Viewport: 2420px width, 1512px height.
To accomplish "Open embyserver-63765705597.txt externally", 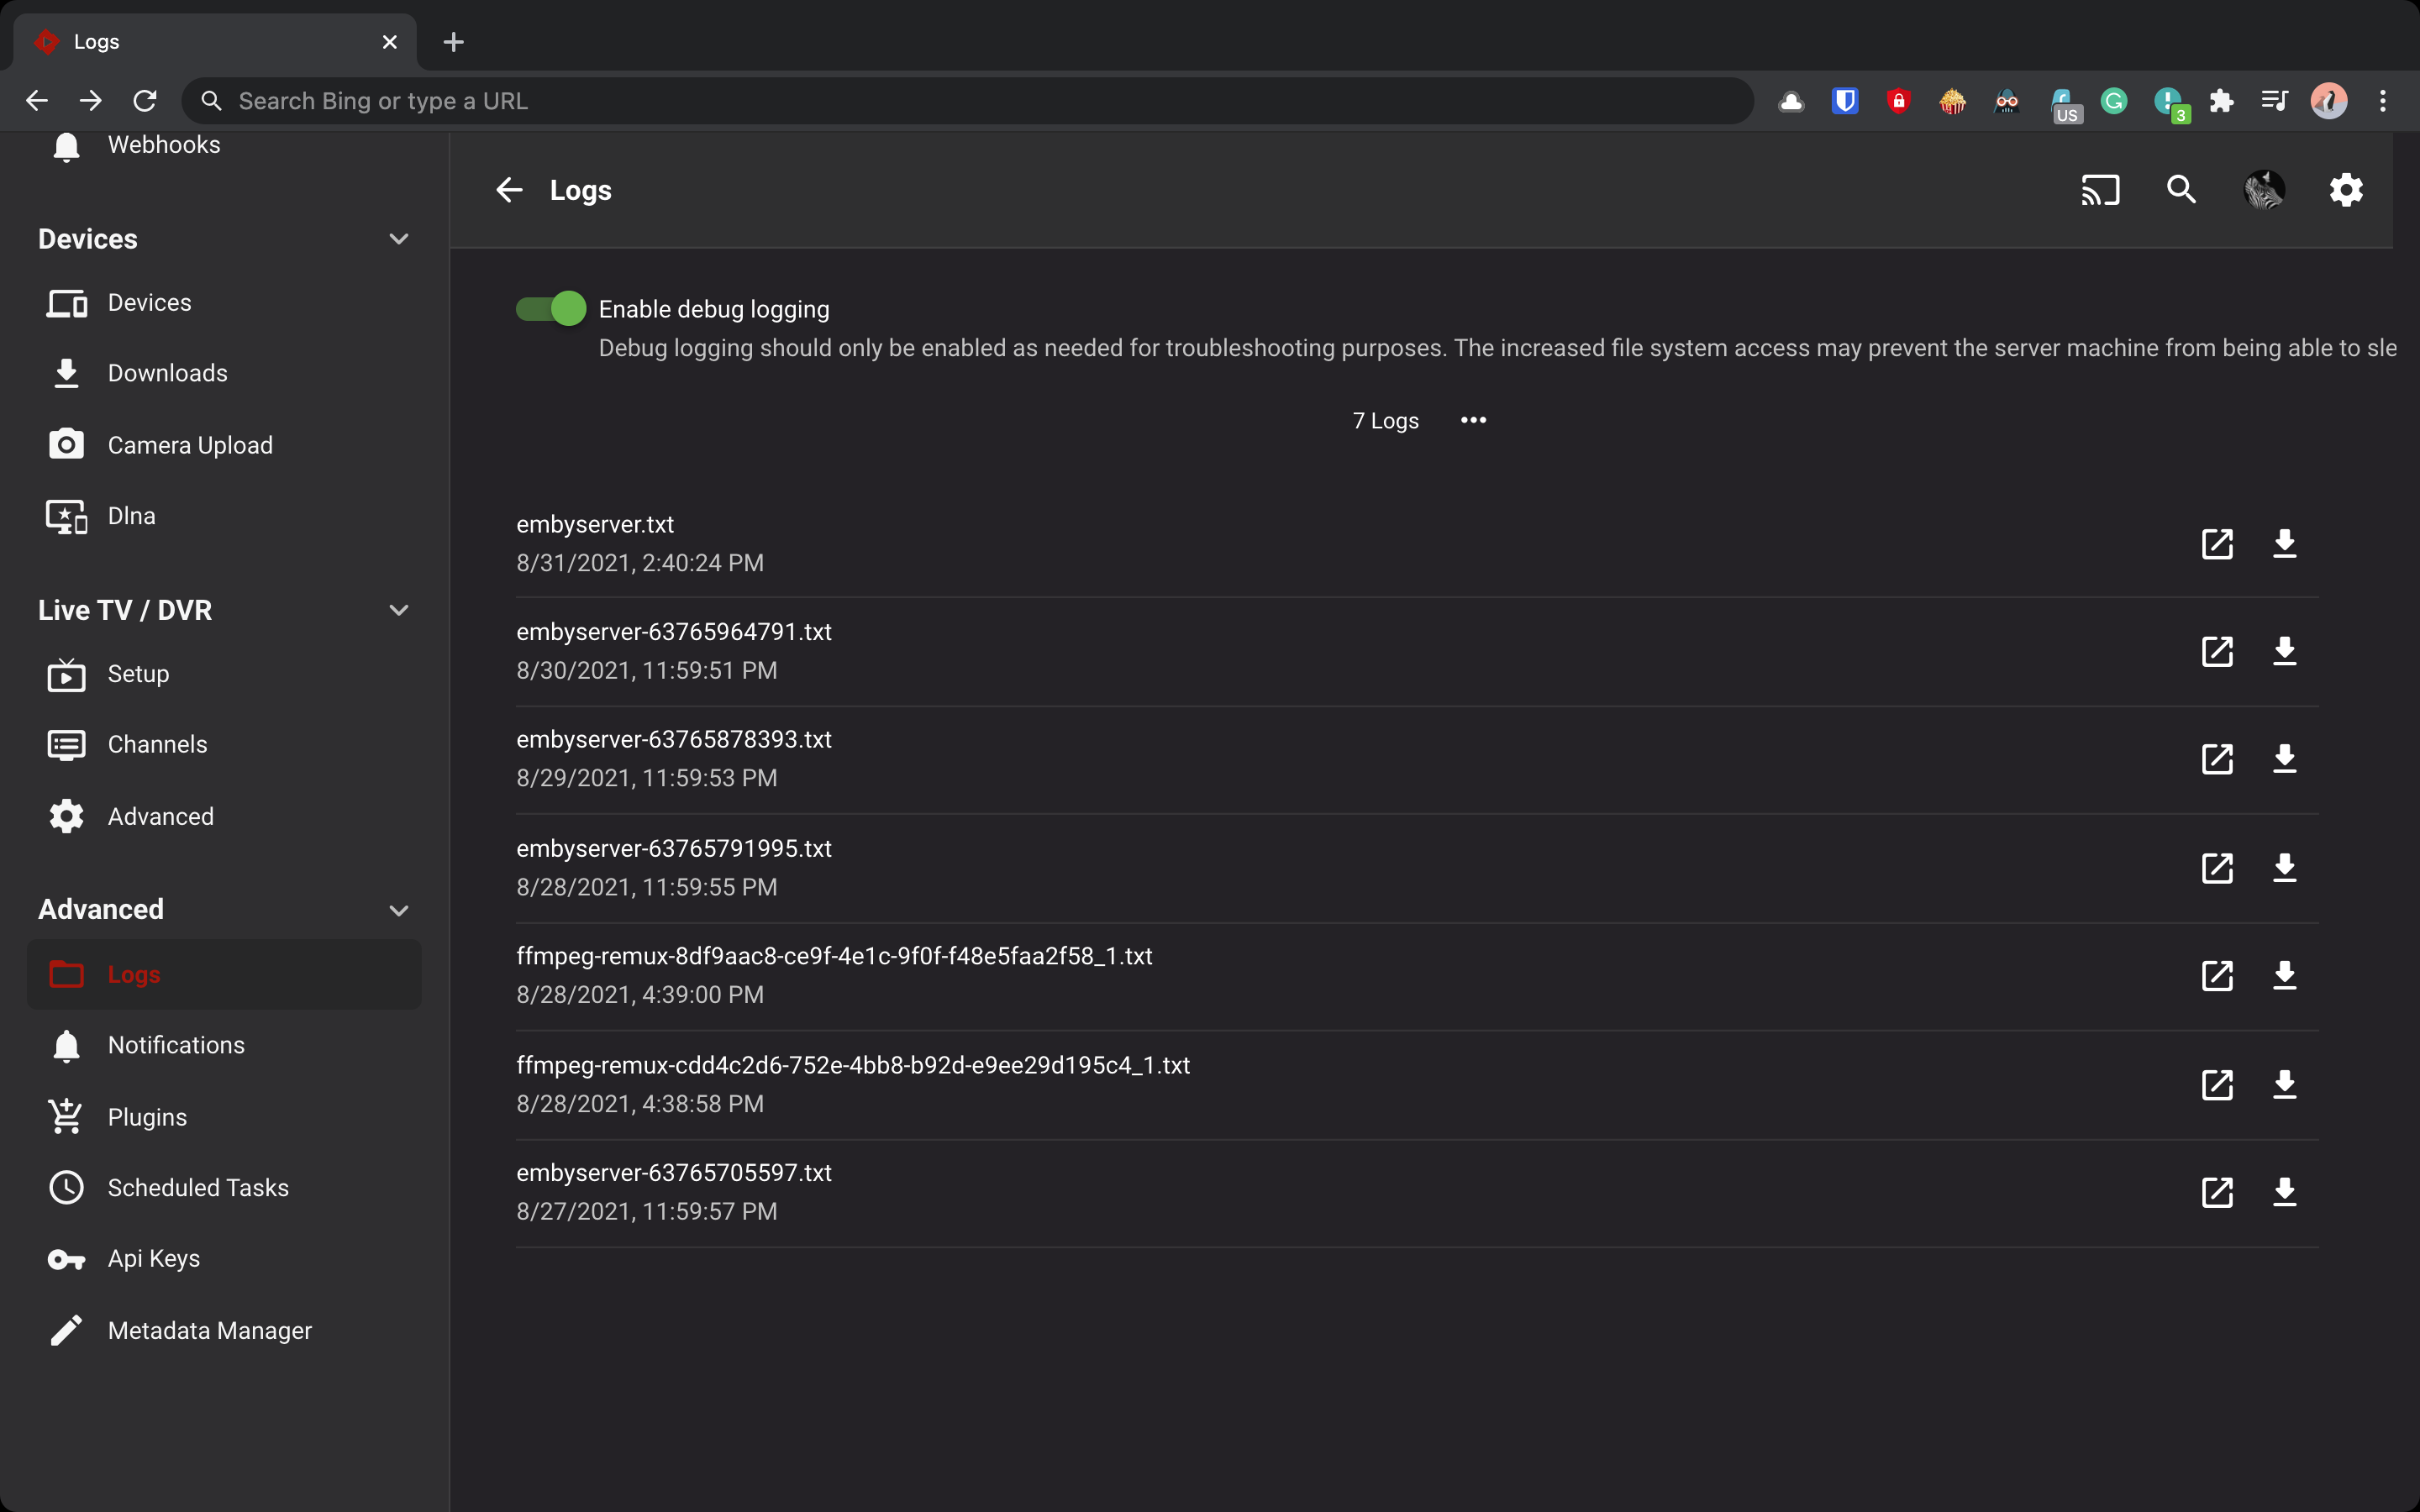I will tap(2216, 1192).
